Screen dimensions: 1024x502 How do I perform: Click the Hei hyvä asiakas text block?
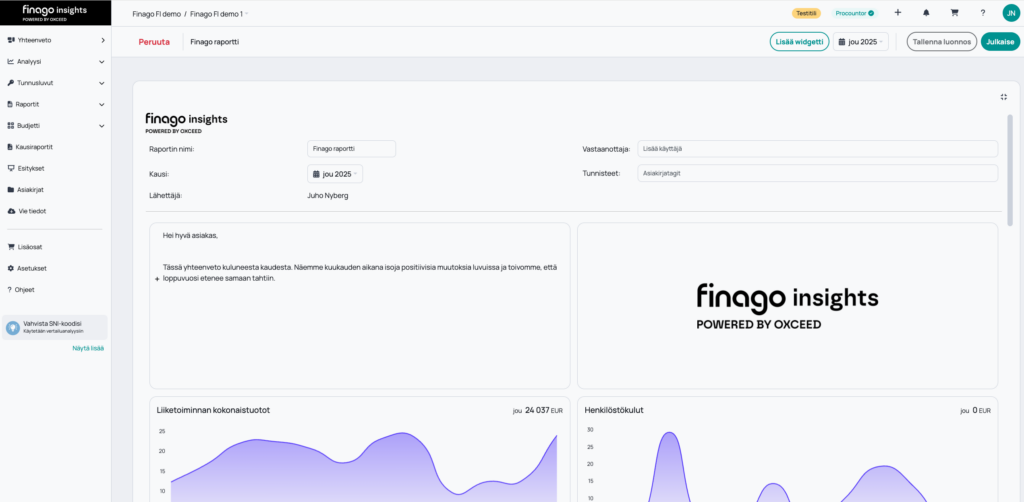point(360,306)
